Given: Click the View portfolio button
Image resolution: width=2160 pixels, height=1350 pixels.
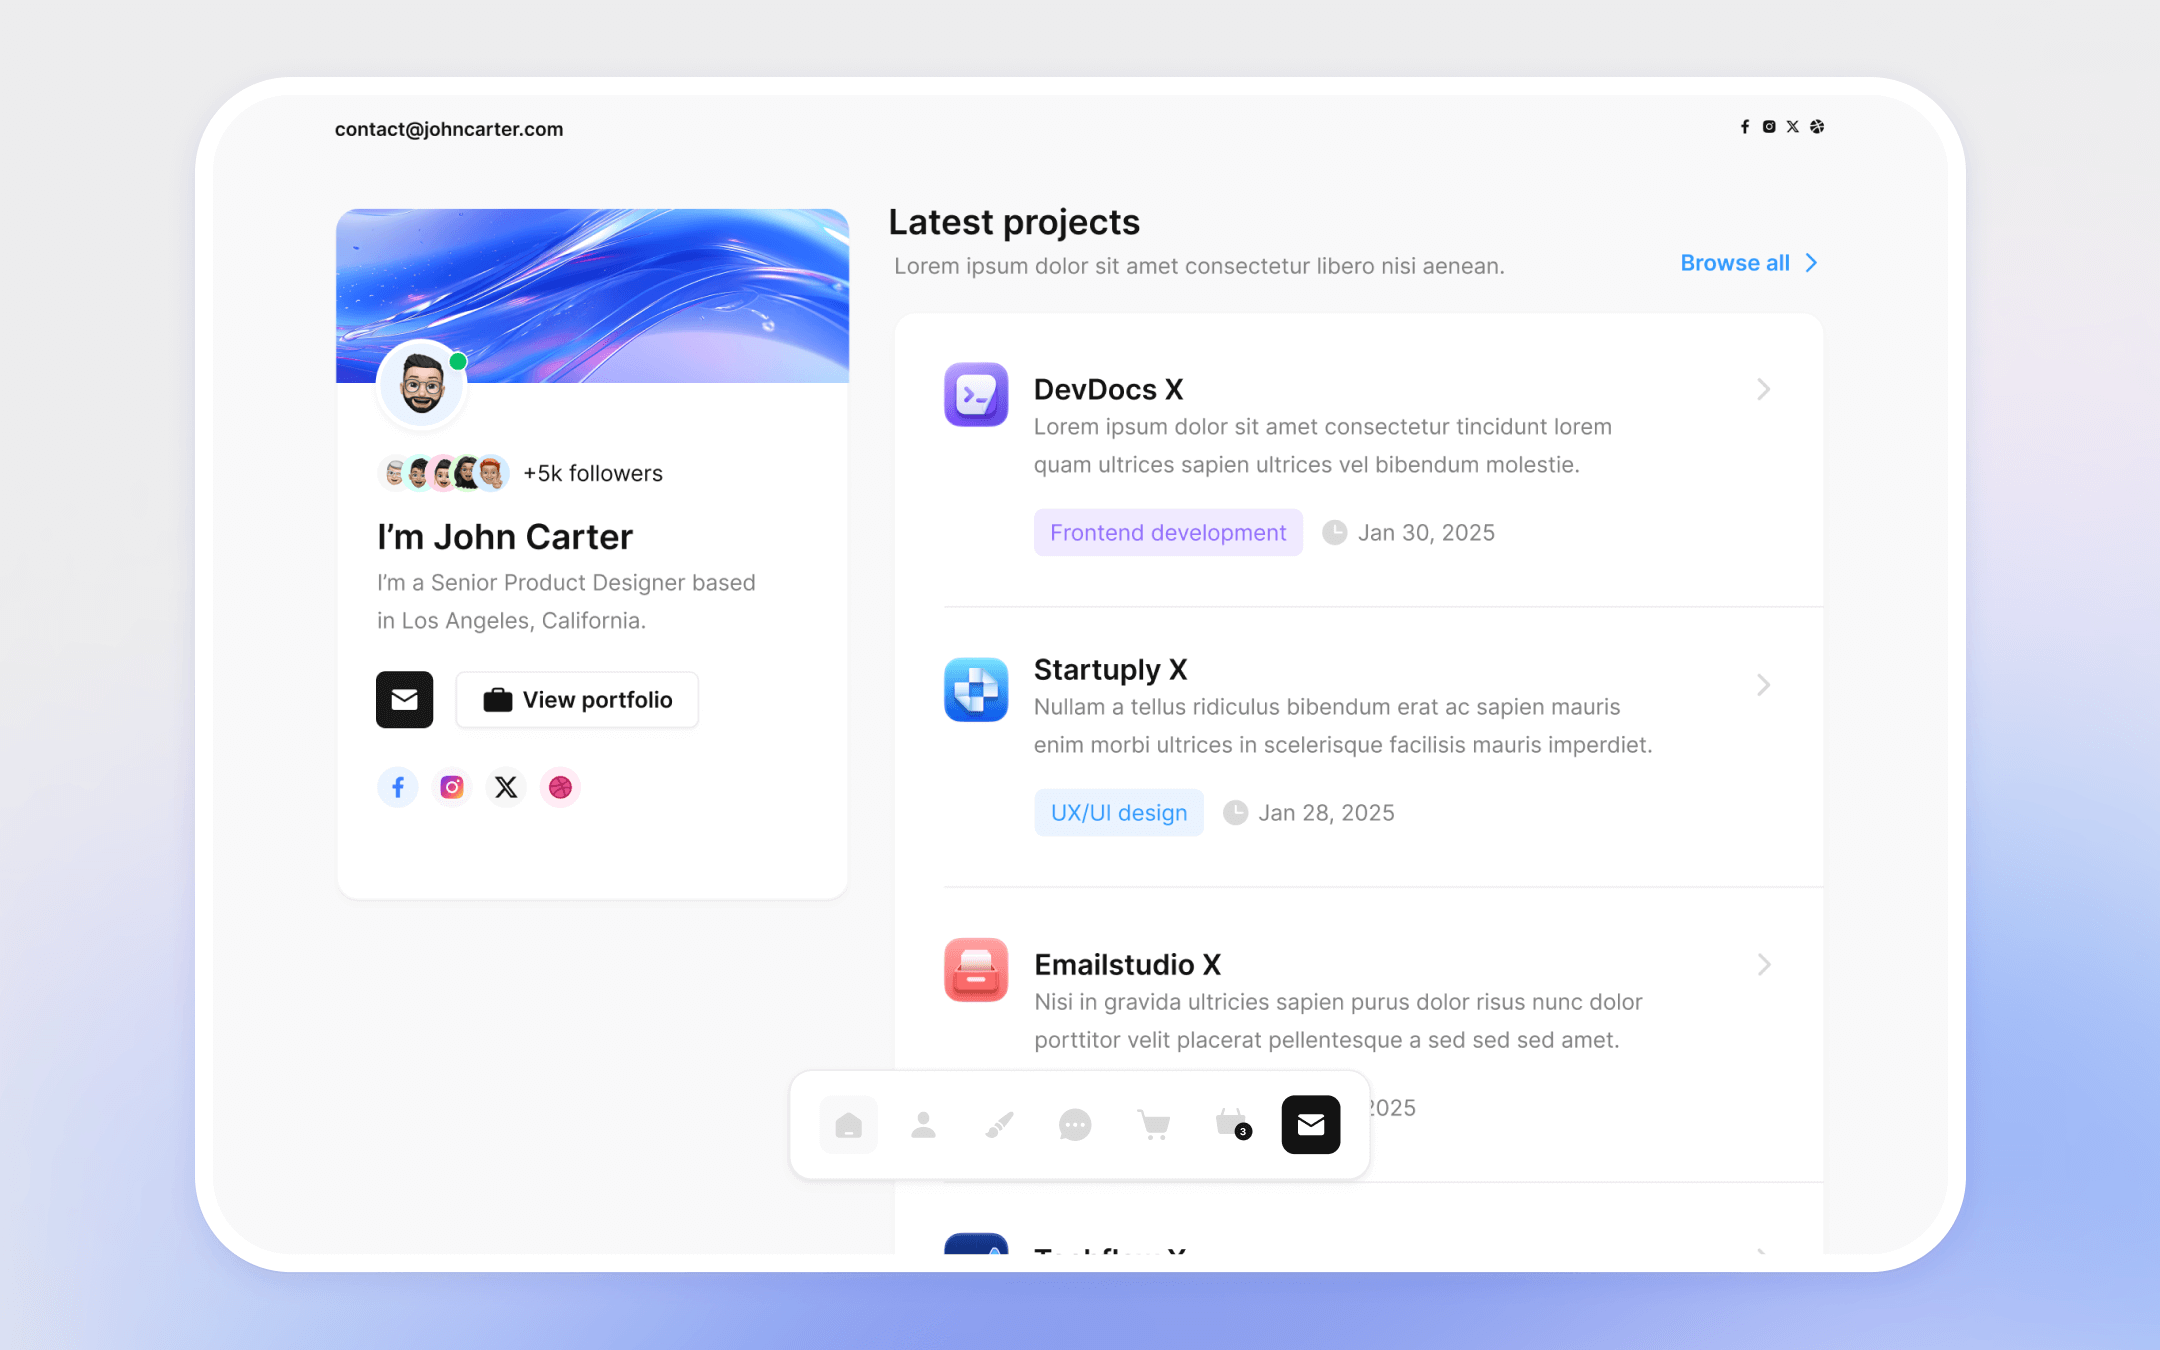Looking at the screenshot, I should (577, 699).
